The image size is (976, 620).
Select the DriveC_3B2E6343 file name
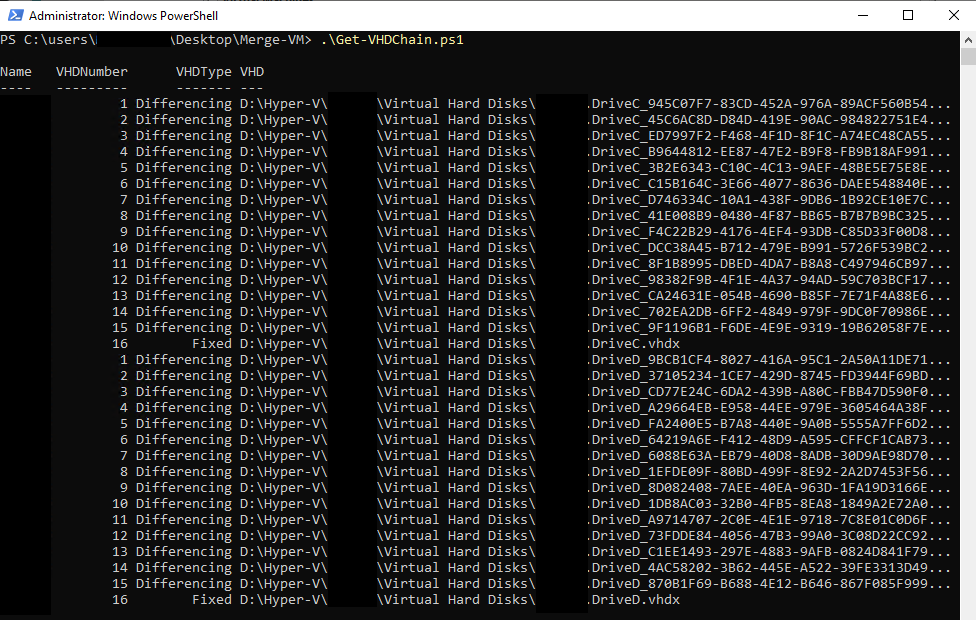[769, 167]
